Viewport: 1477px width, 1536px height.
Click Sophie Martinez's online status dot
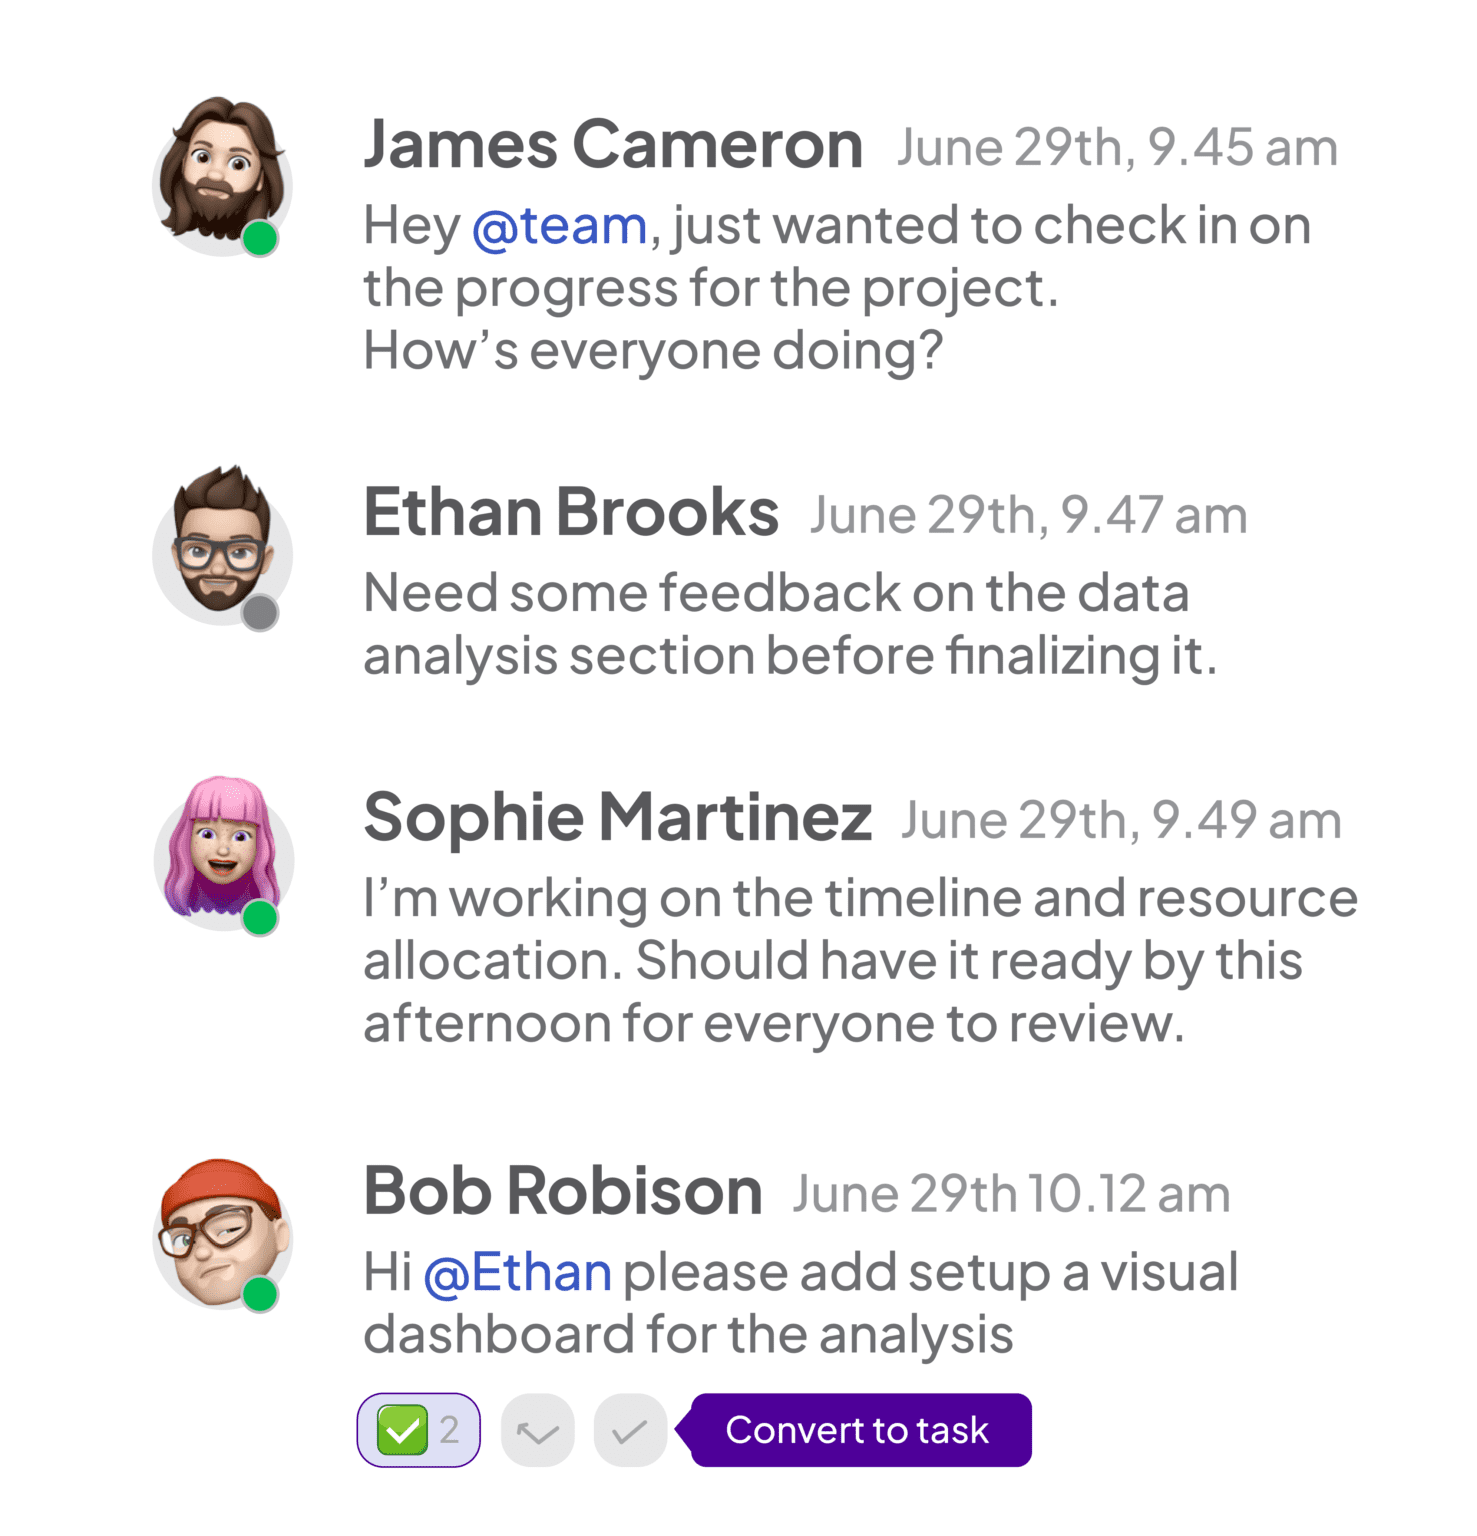[x=262, y=917]
